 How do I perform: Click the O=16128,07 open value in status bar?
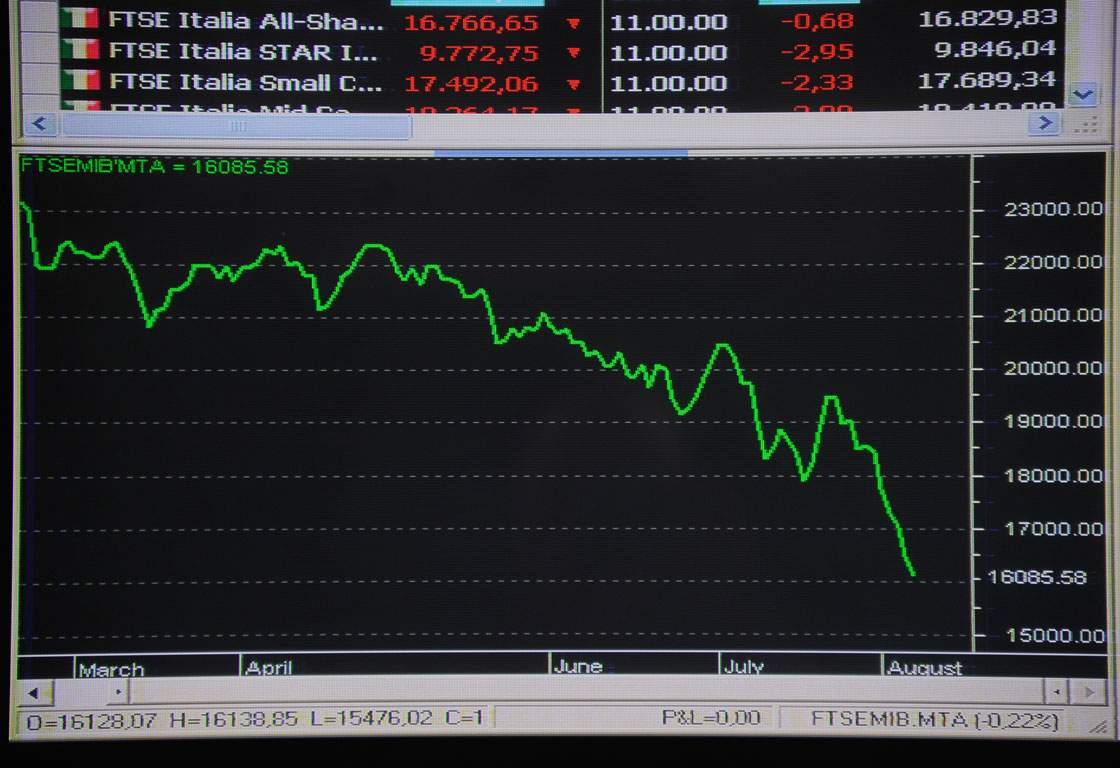pos(91,721)
